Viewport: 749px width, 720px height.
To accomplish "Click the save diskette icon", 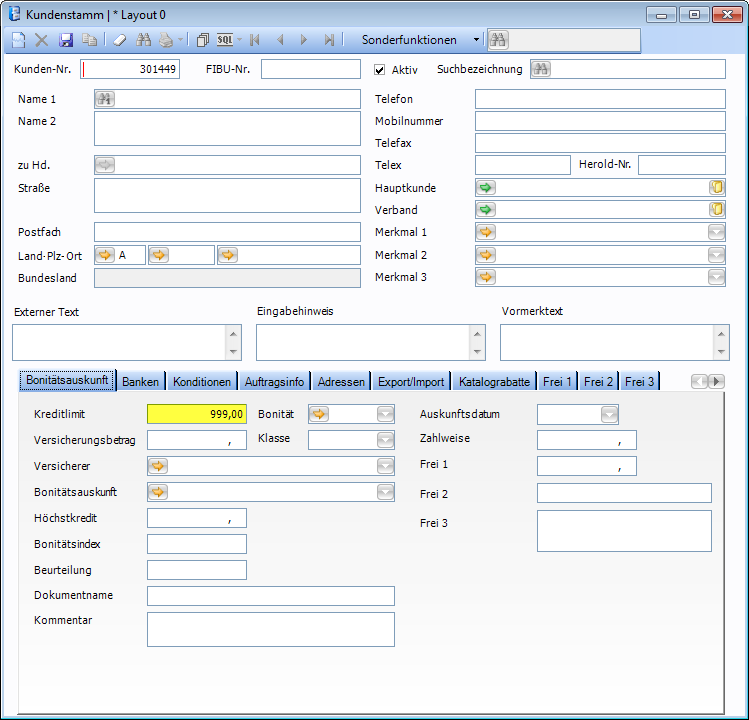I will tap(66, 40).
